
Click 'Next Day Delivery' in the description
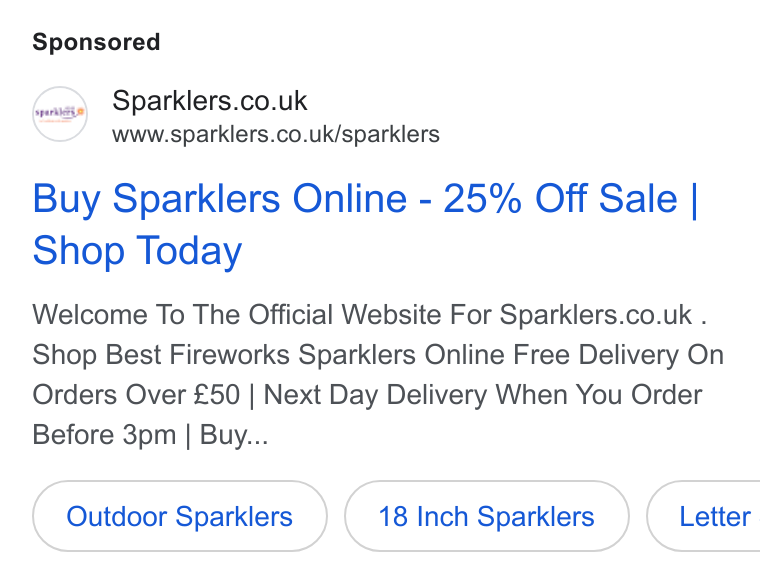(375, 395)
